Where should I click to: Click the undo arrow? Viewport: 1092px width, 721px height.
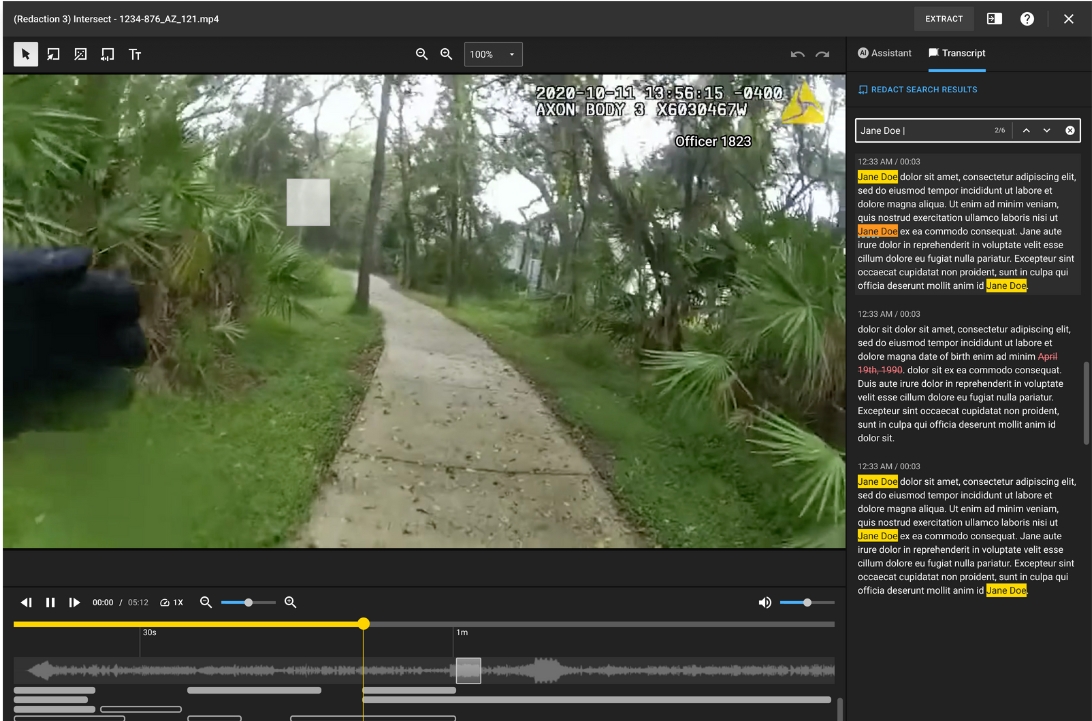pyautogui.click(x=797, y=55)
